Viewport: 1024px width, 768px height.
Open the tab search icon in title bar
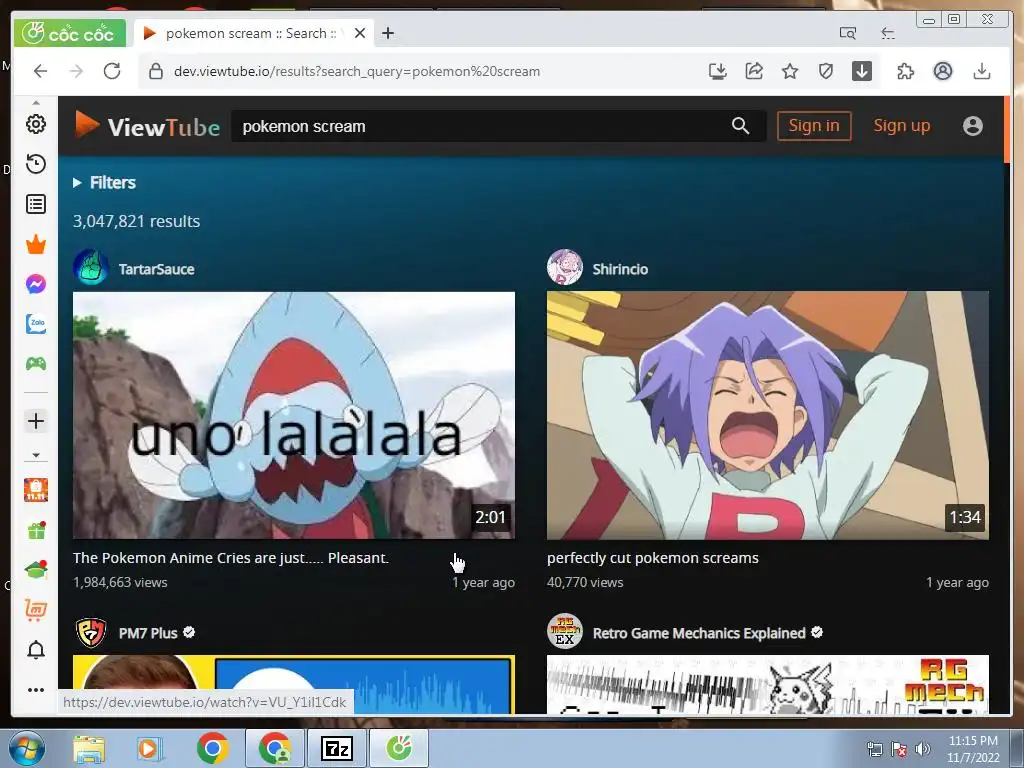[x=848, y=33]
